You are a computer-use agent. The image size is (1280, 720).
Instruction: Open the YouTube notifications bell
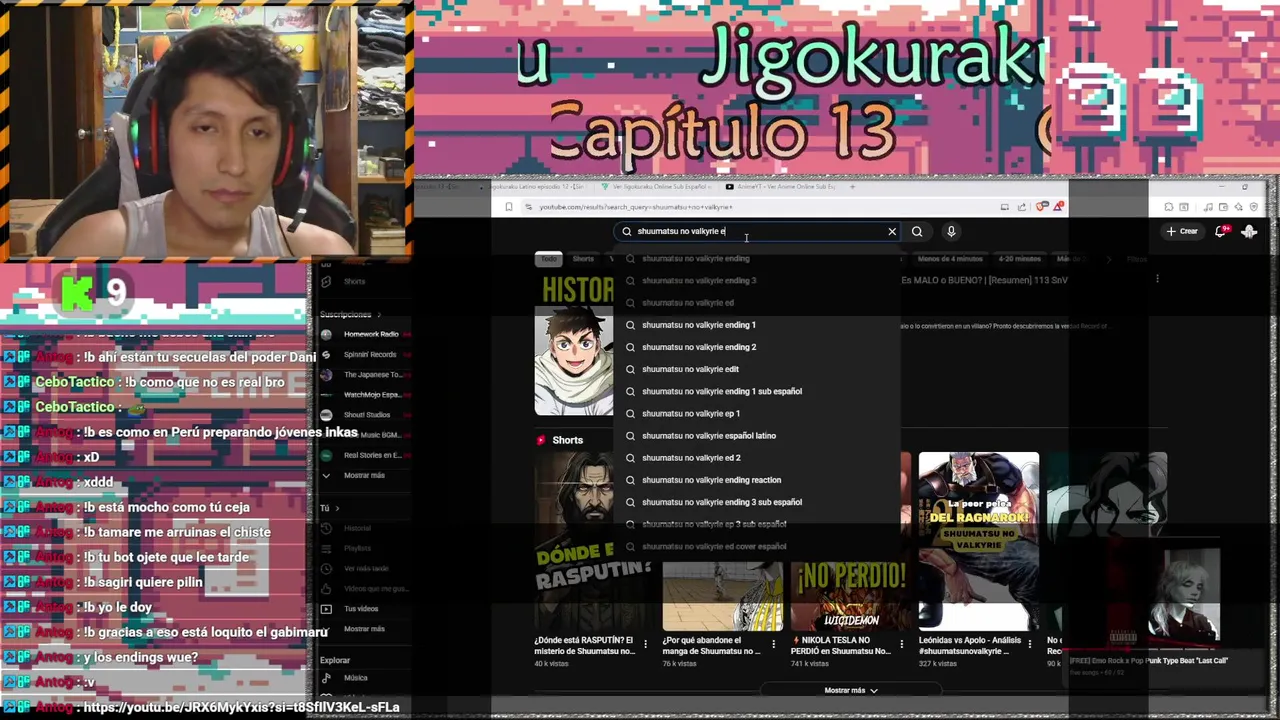1221,231
